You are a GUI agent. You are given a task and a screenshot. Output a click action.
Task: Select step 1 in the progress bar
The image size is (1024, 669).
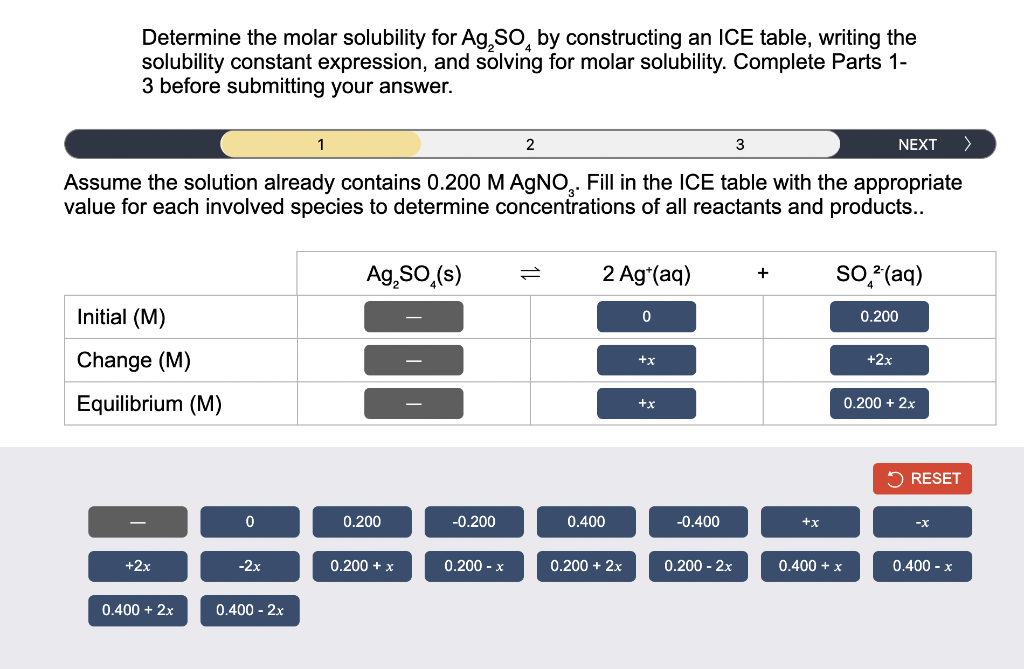320,143
